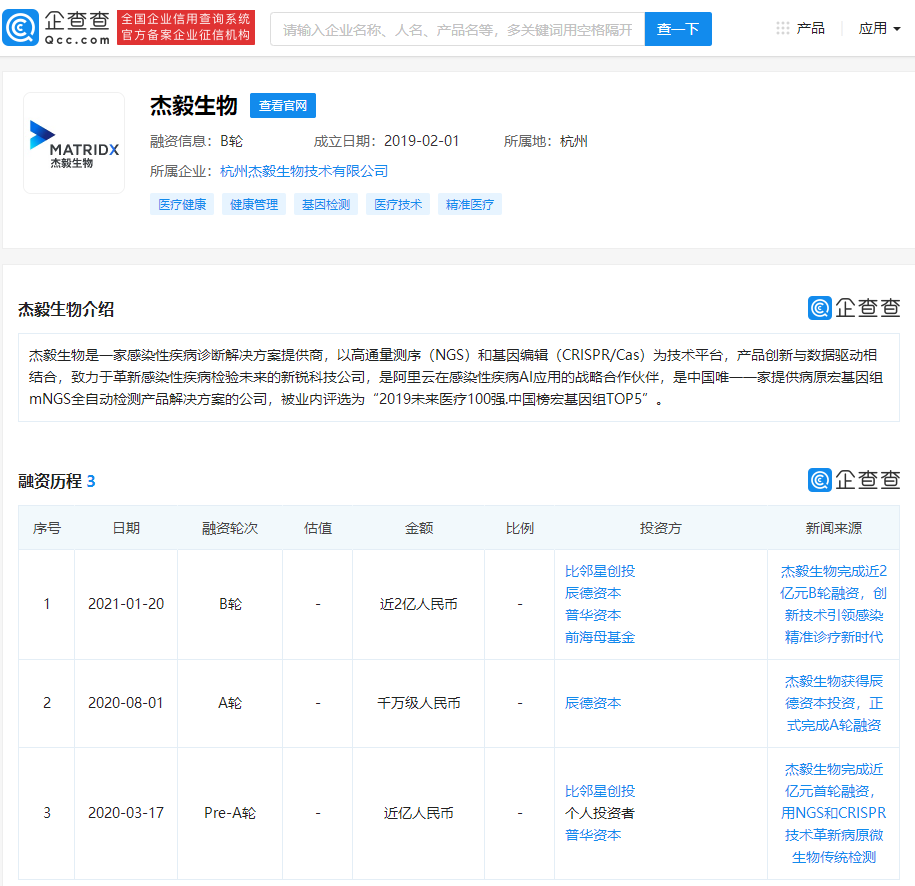Select the 基因检测 tag
The height and width of the screenshot is (886, 915).
pos(326,204)
